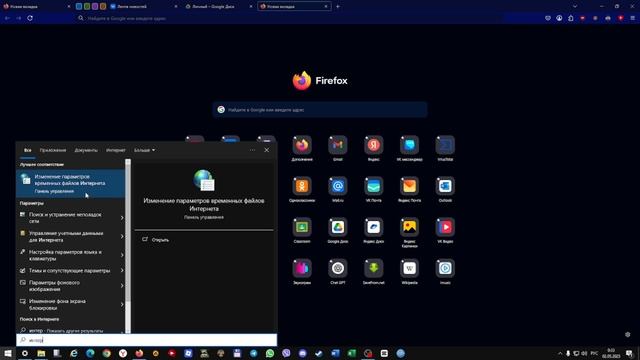Switch to the 'Лента новостей' browser tab
Viewport: 640px width, 360px height.
coord(143,7)
